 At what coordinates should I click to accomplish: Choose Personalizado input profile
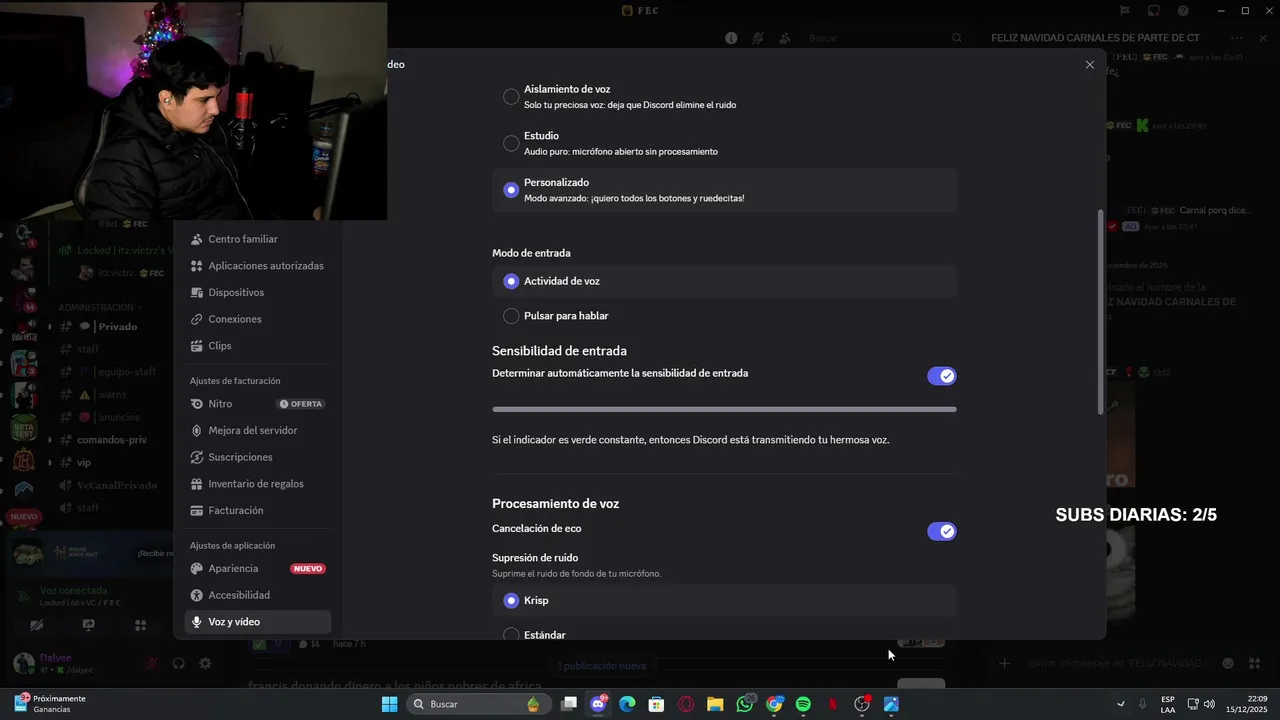coord(511,190)
